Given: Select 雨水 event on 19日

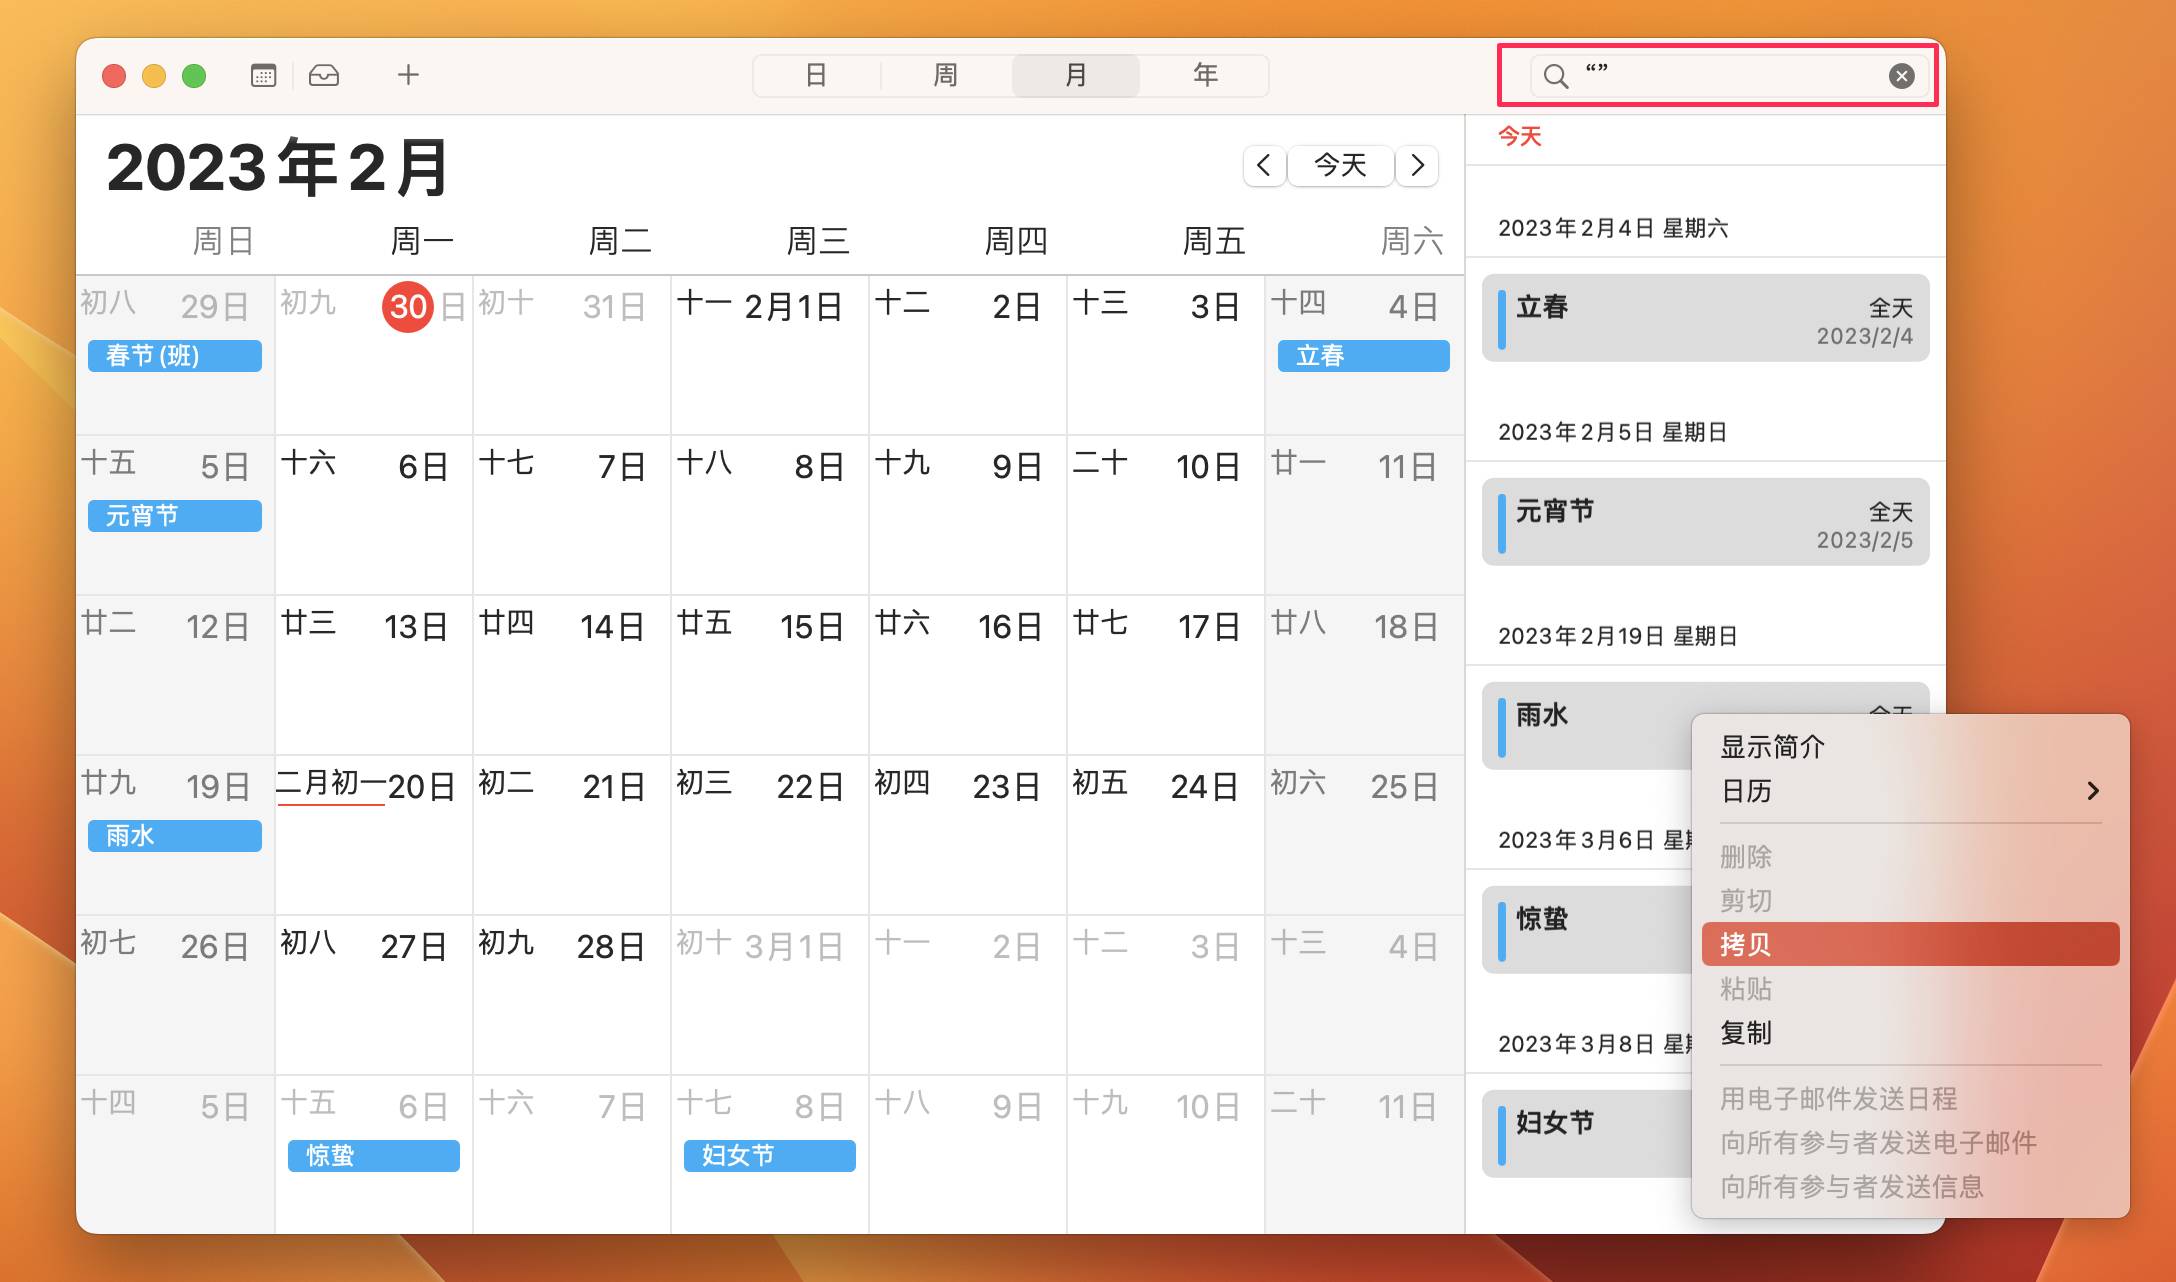Looking at the screenshot, I should coord(175,836).
